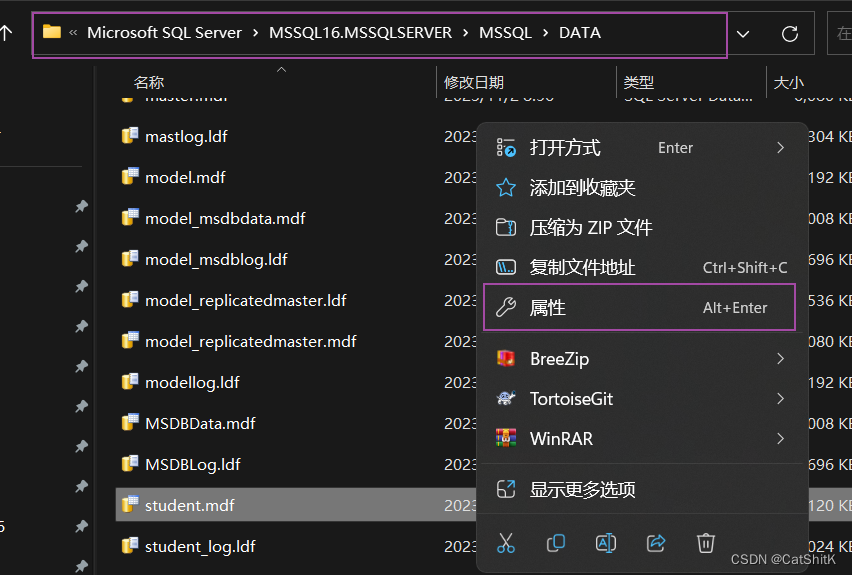Select file model_replicatedmaster.mdf
Screen dimensions: 852x575
pyautogui.click(x=250, y=341)
